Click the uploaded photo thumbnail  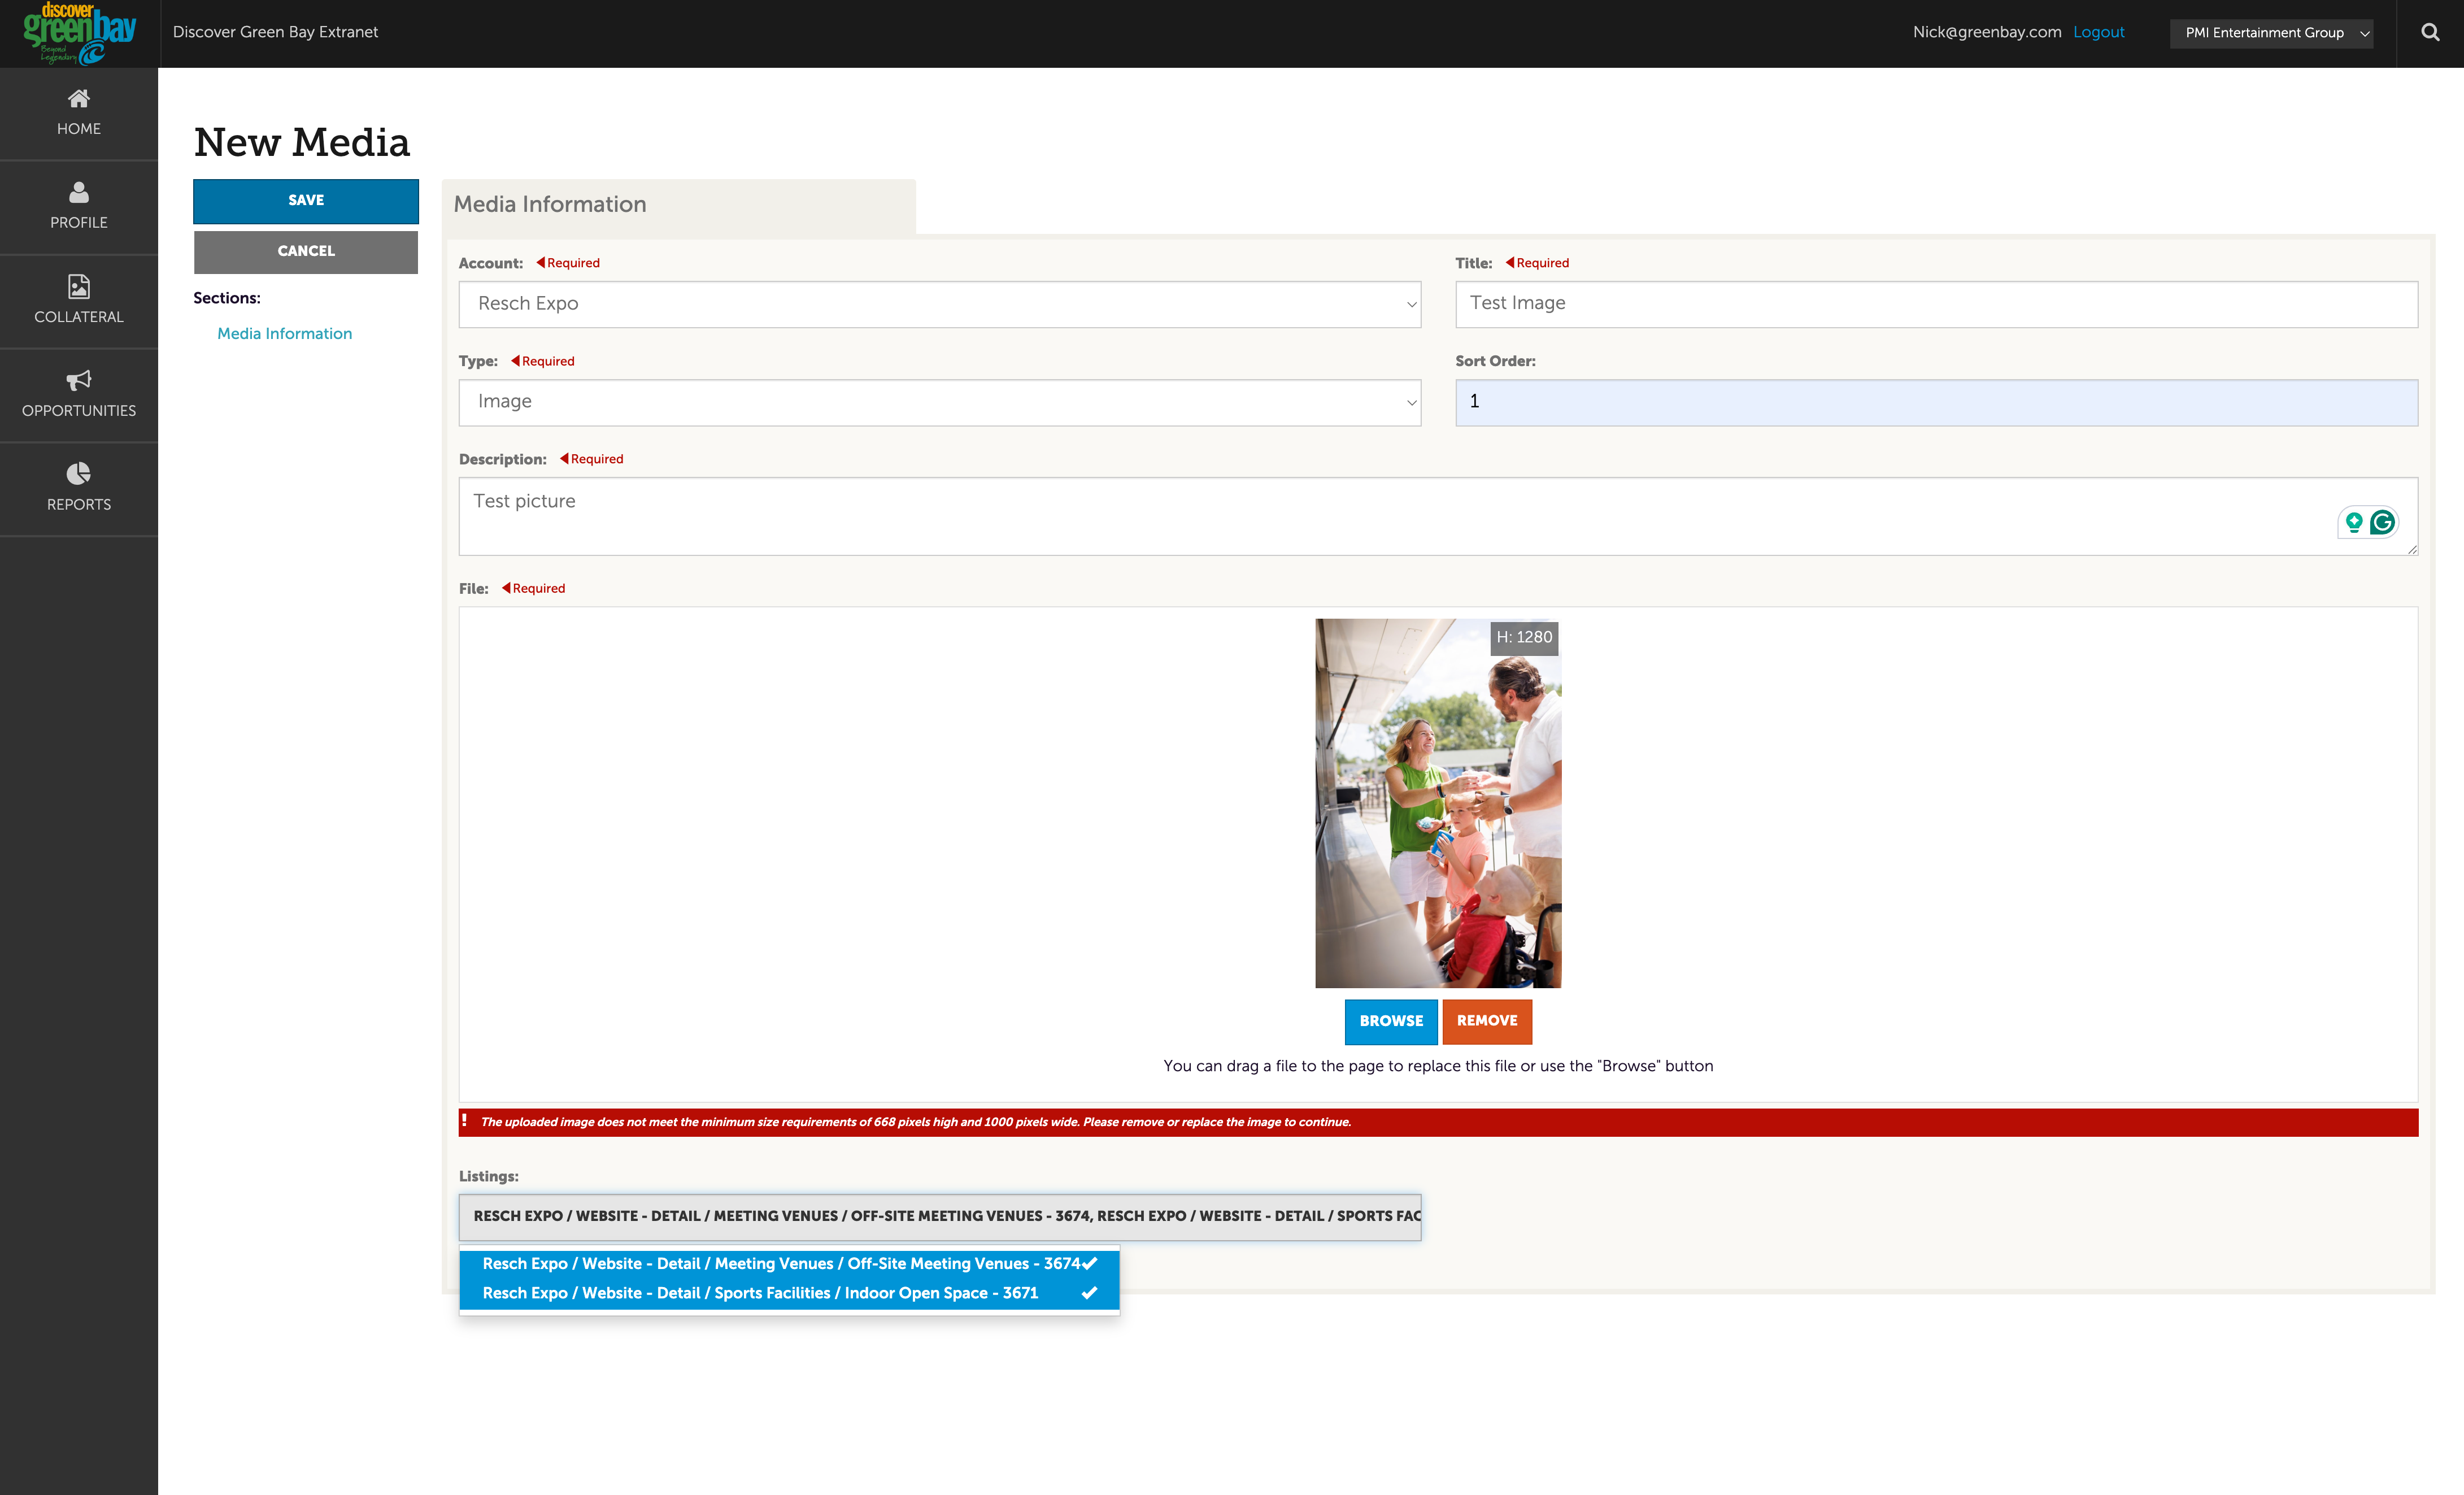click(1438, 803)
